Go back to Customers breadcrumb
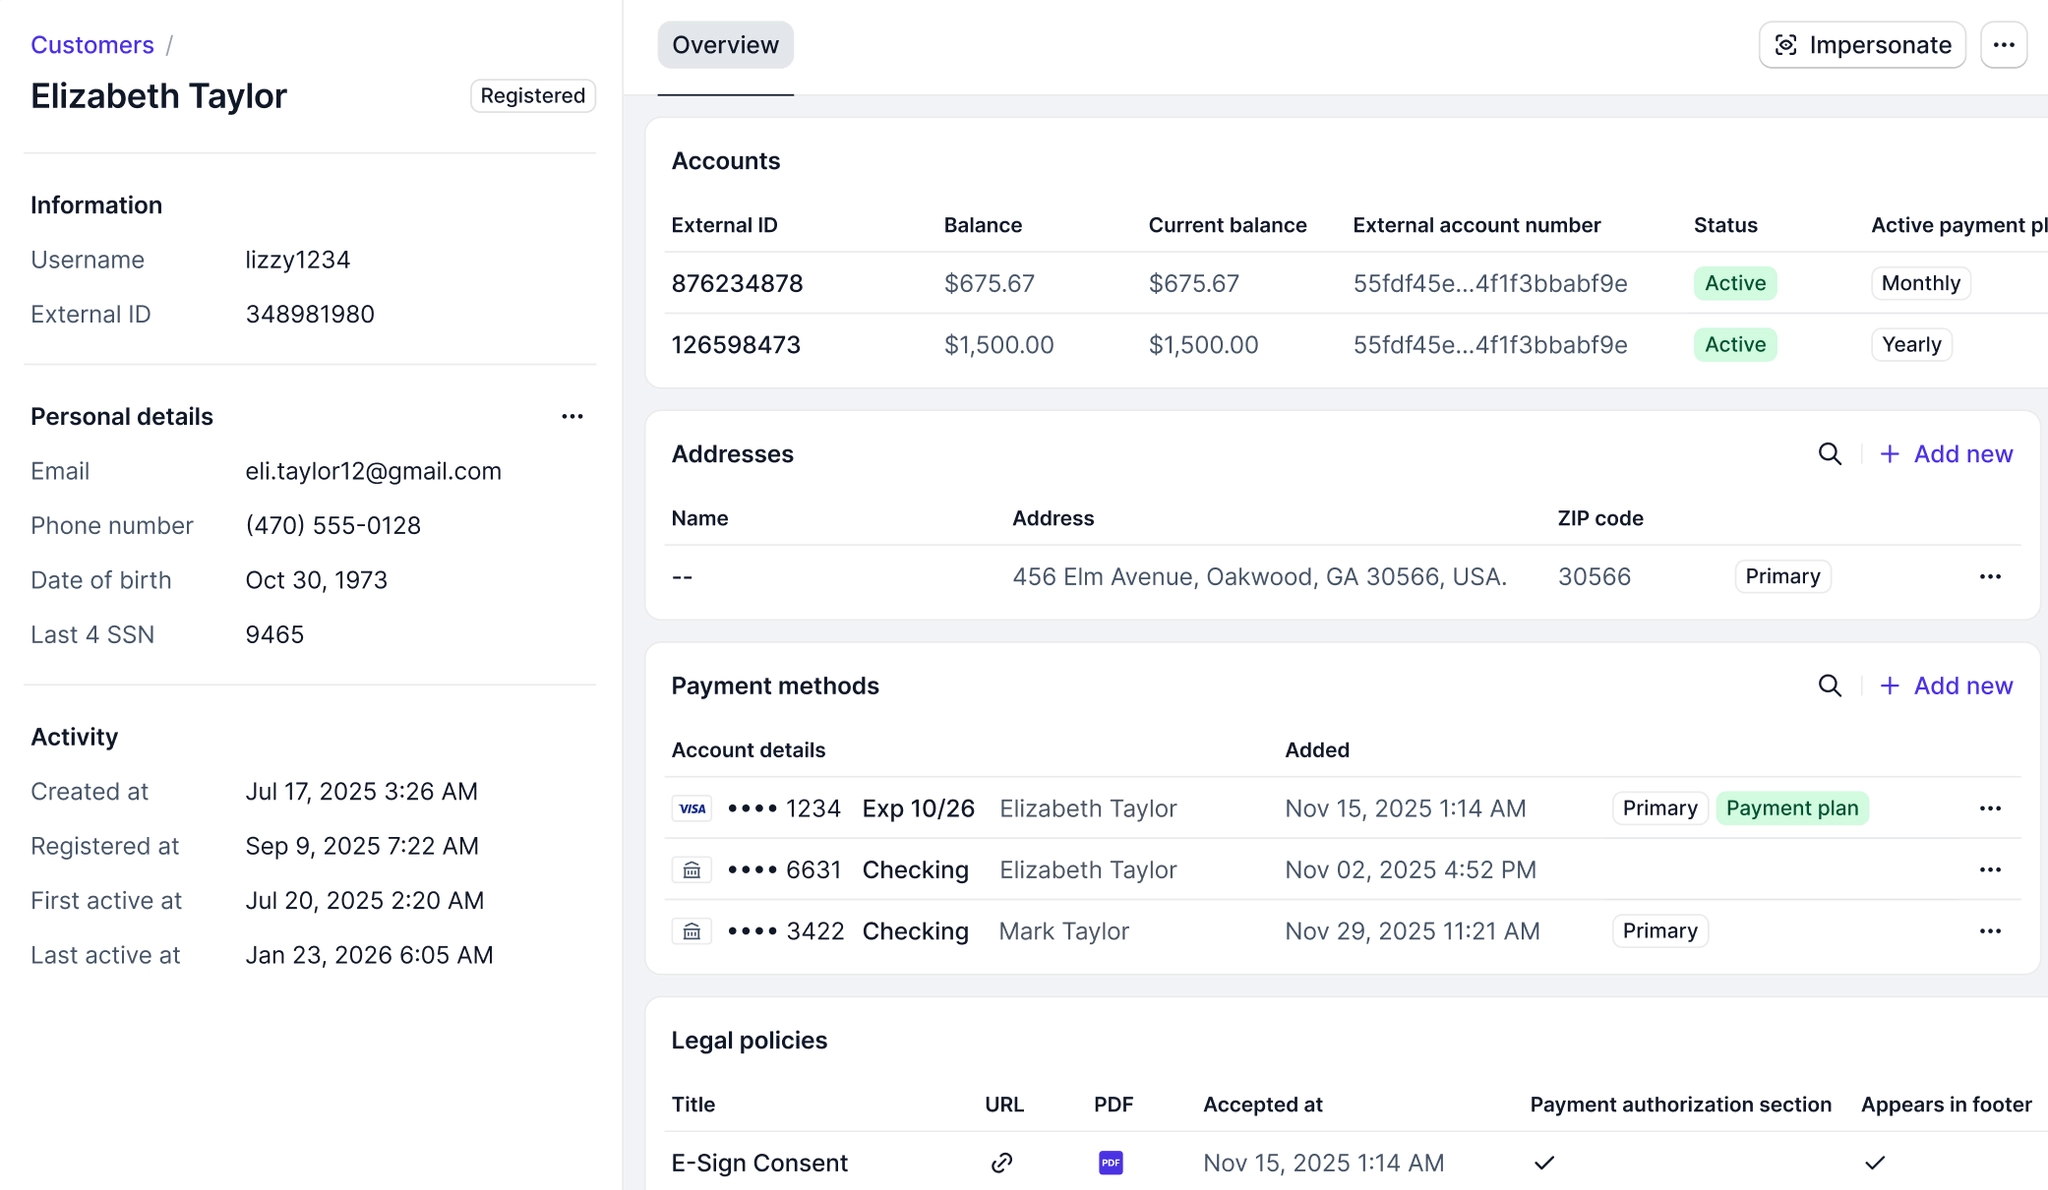The image size is (2048, 1190). [92, 45]
